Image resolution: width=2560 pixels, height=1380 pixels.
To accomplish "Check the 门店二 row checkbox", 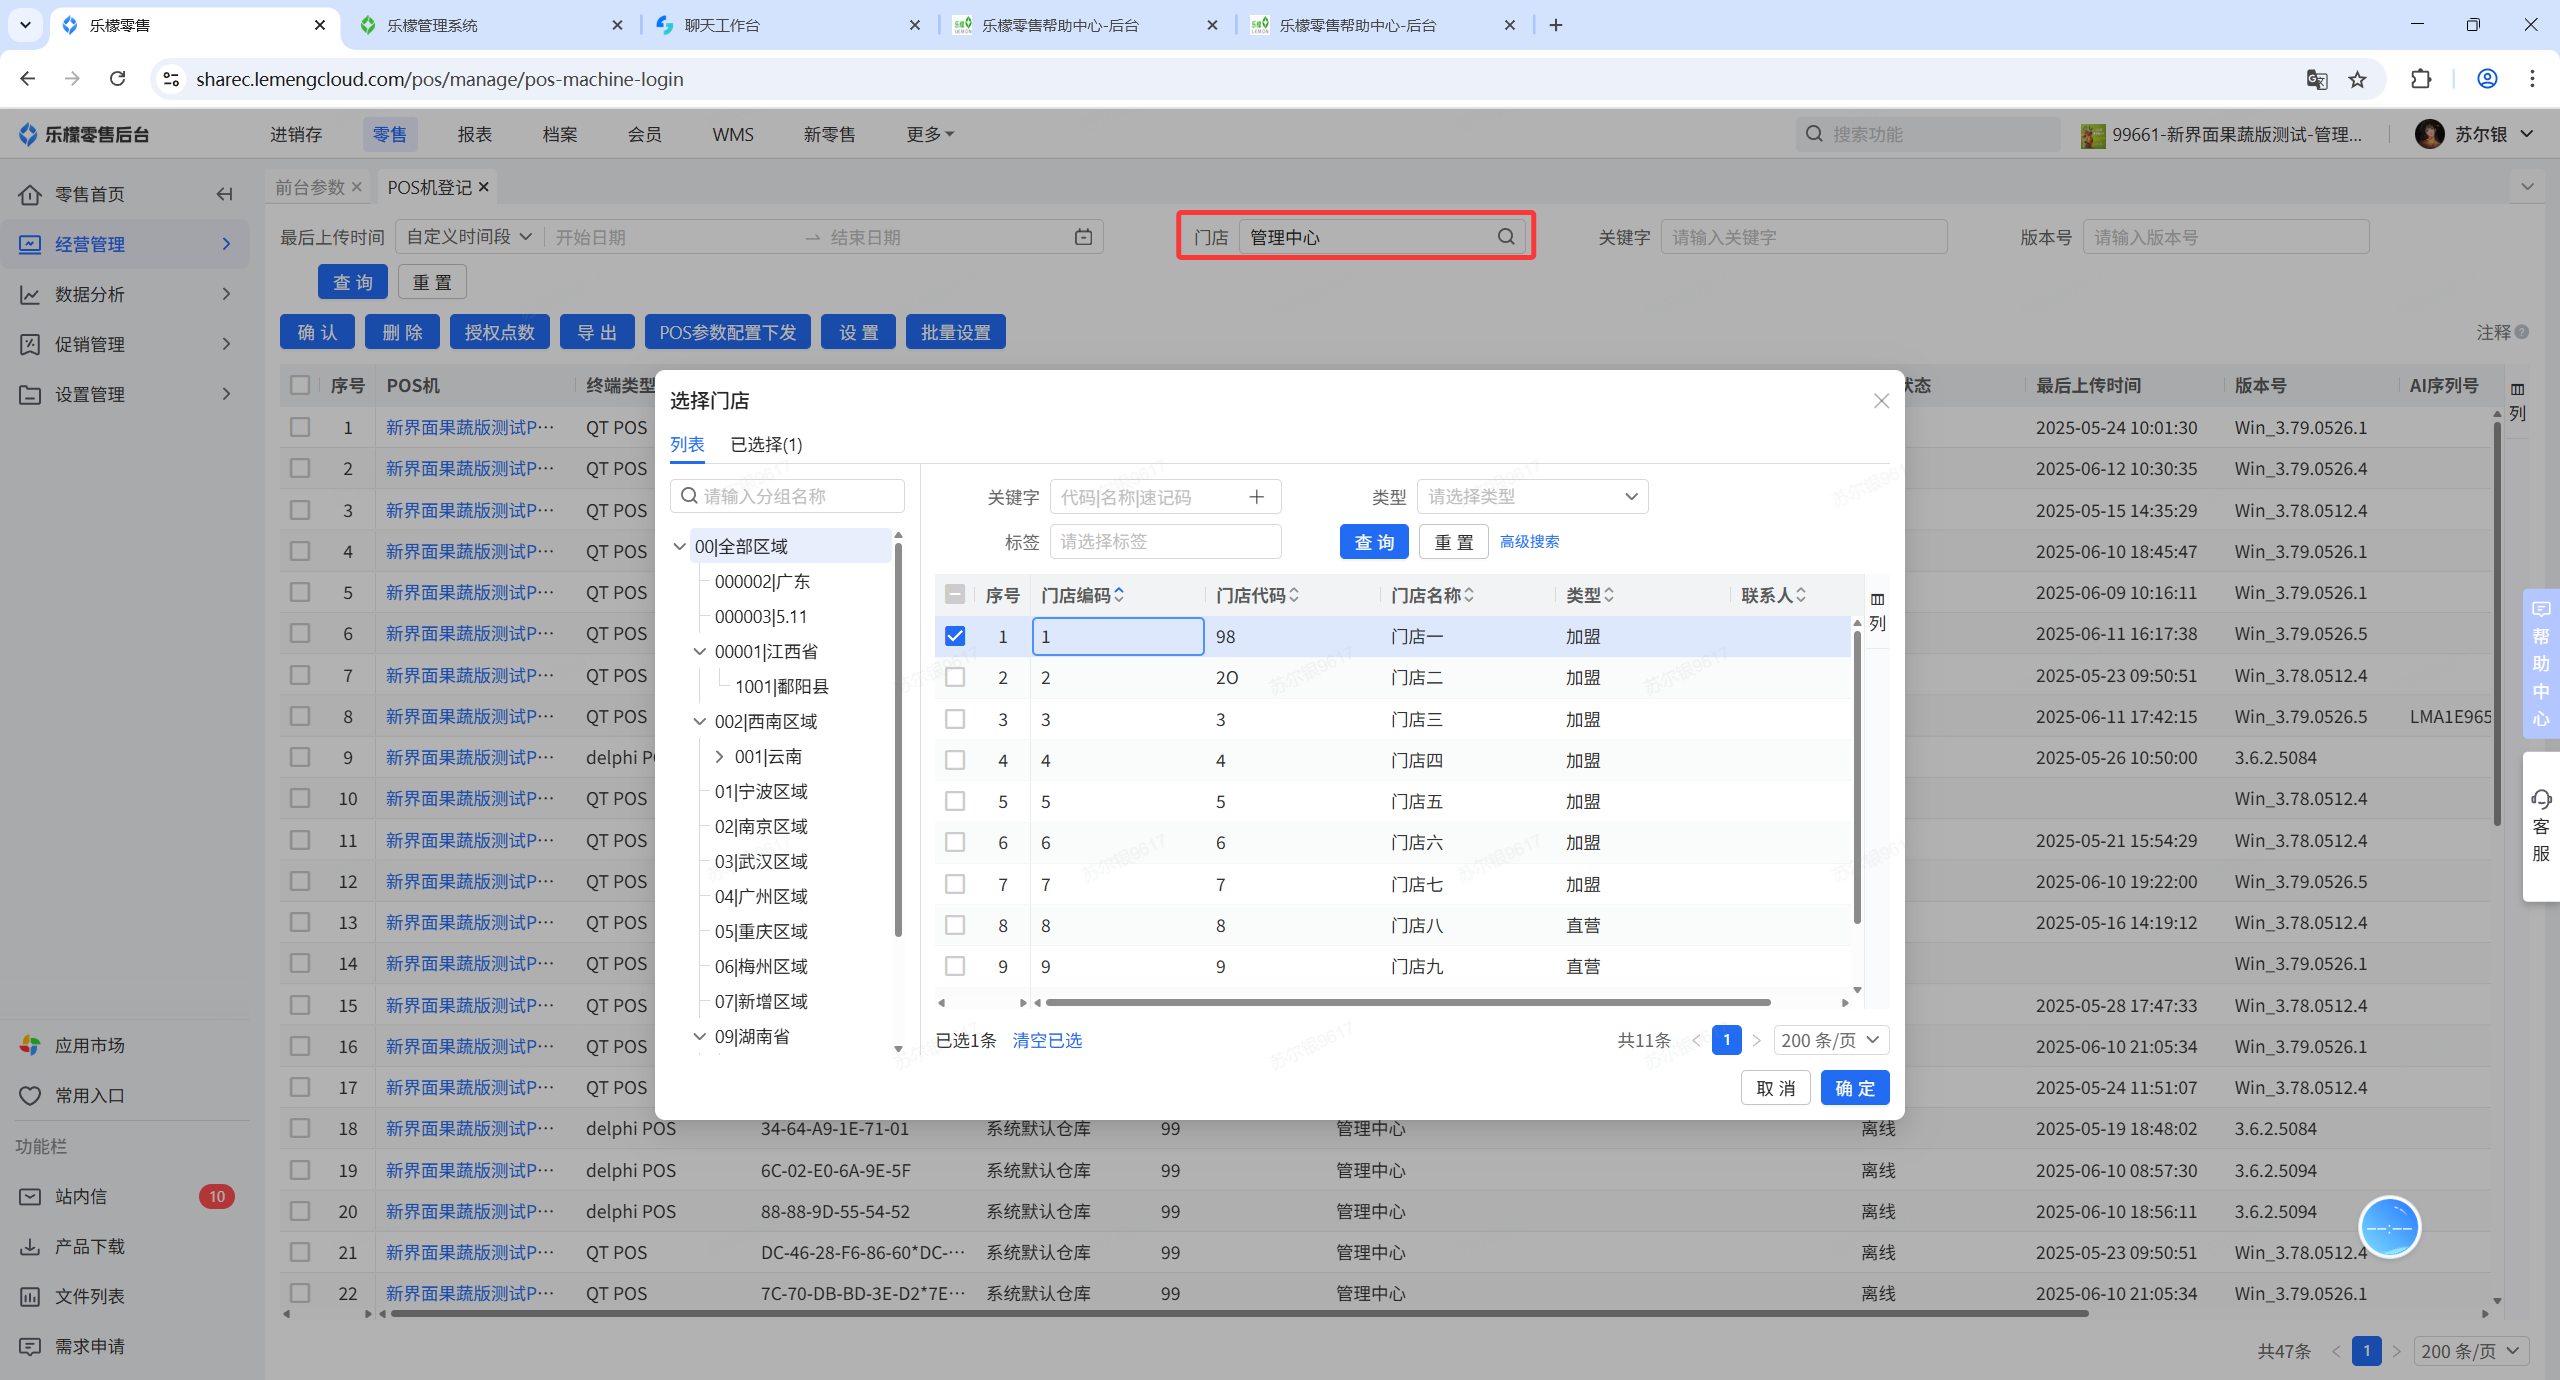I will coord(955,678).
